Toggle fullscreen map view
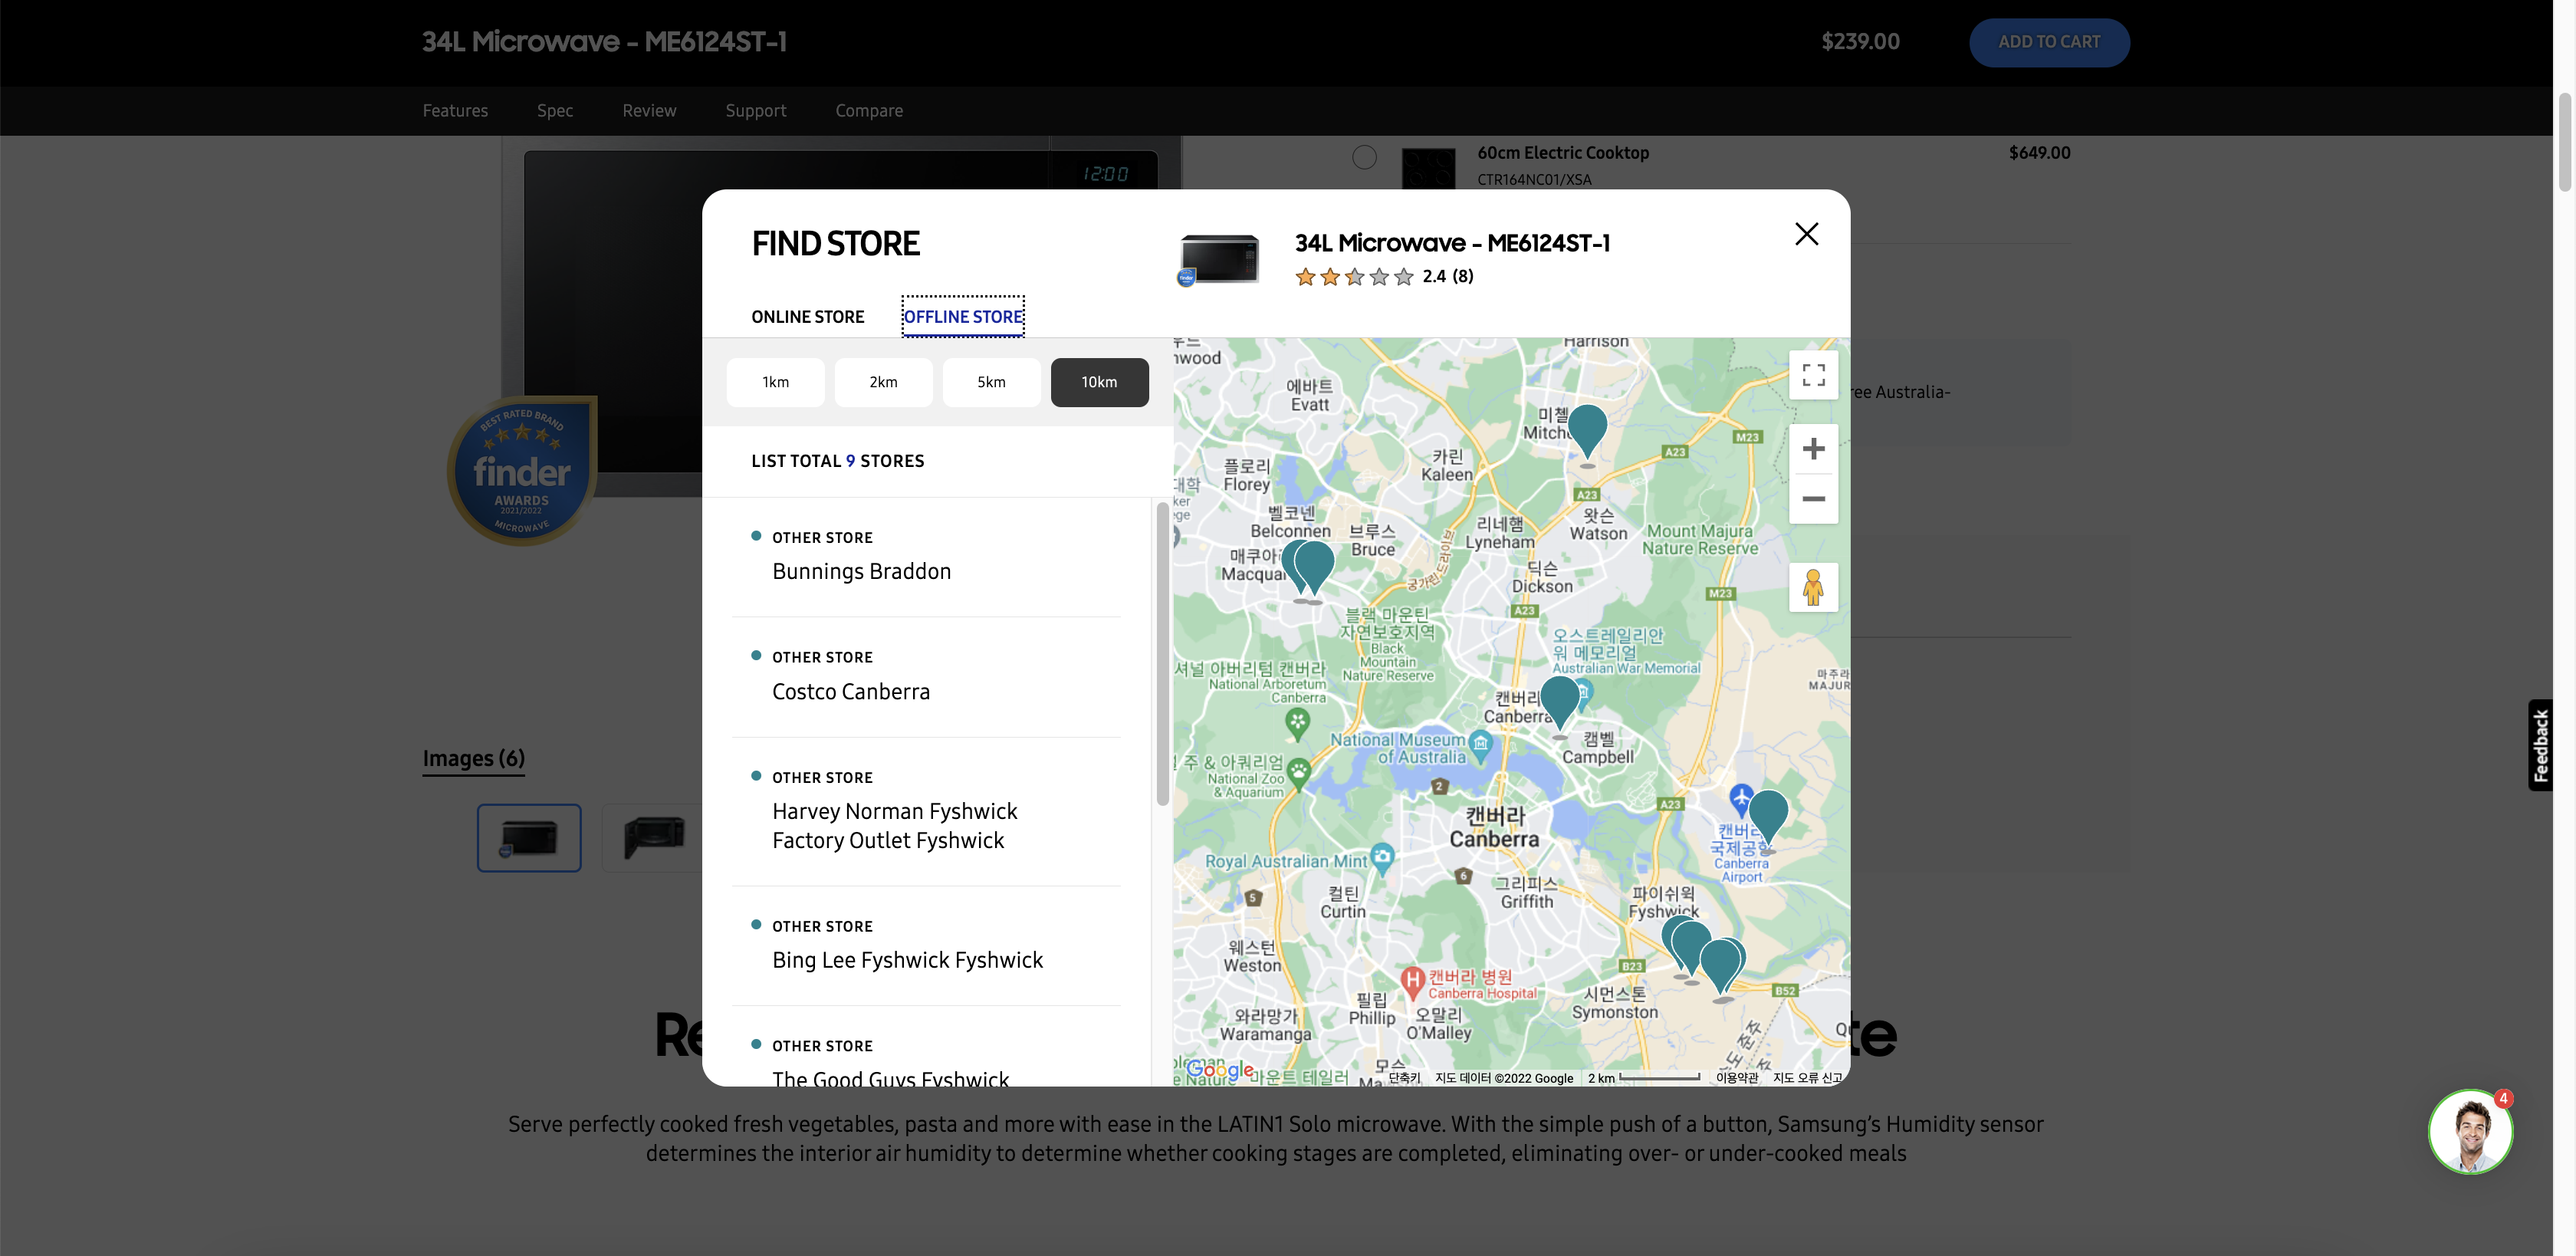The image size is (2576, 1256). [x=1813, y=375]
